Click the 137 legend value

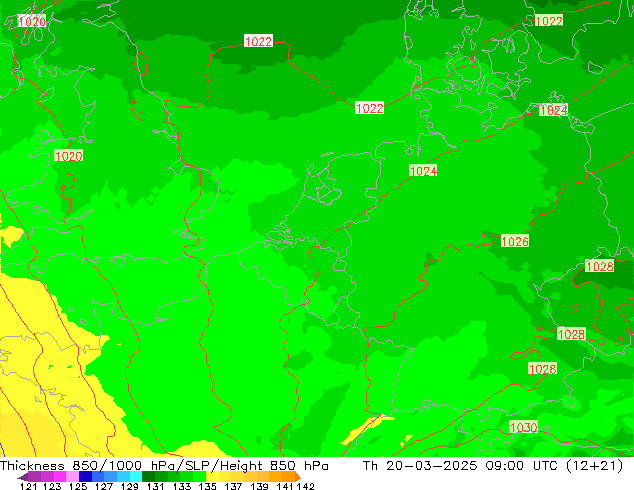(233, 486)
